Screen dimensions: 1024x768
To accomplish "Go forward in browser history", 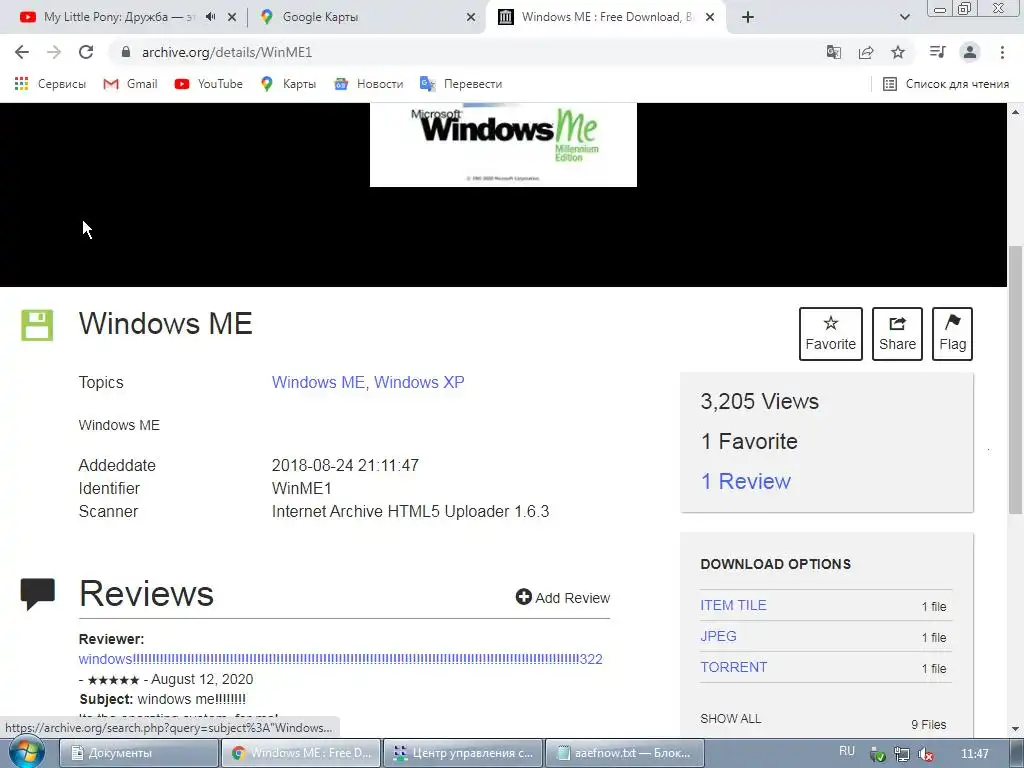I will 54,52.
